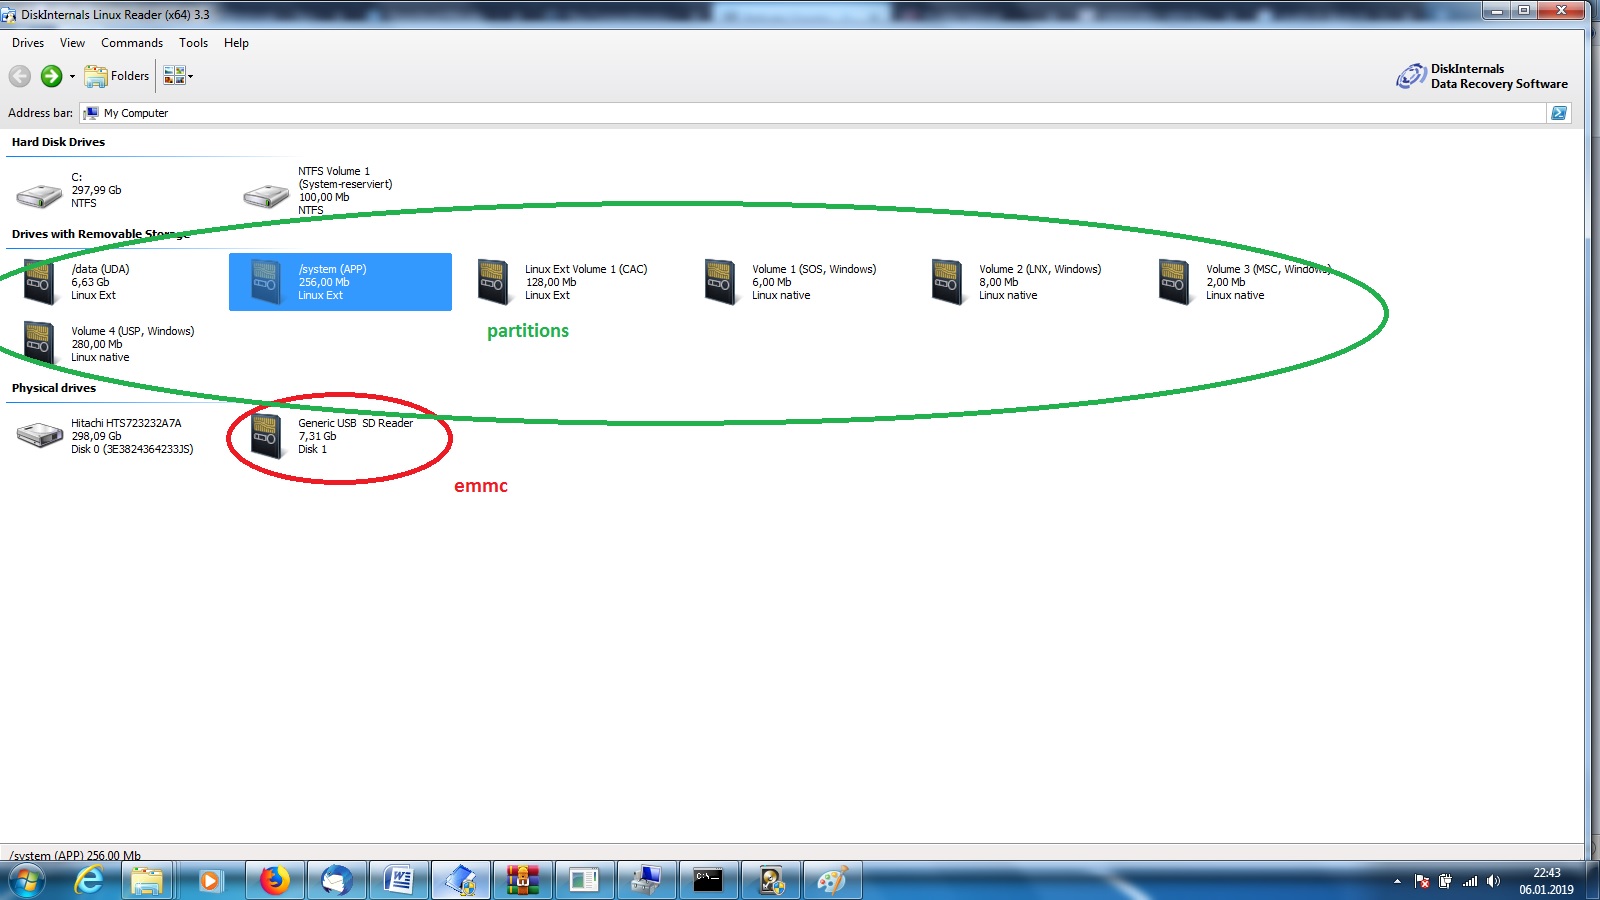Open the Windows Start menu
The width and height of the screenshot is (1600, 900).
[x=27, y=881]
